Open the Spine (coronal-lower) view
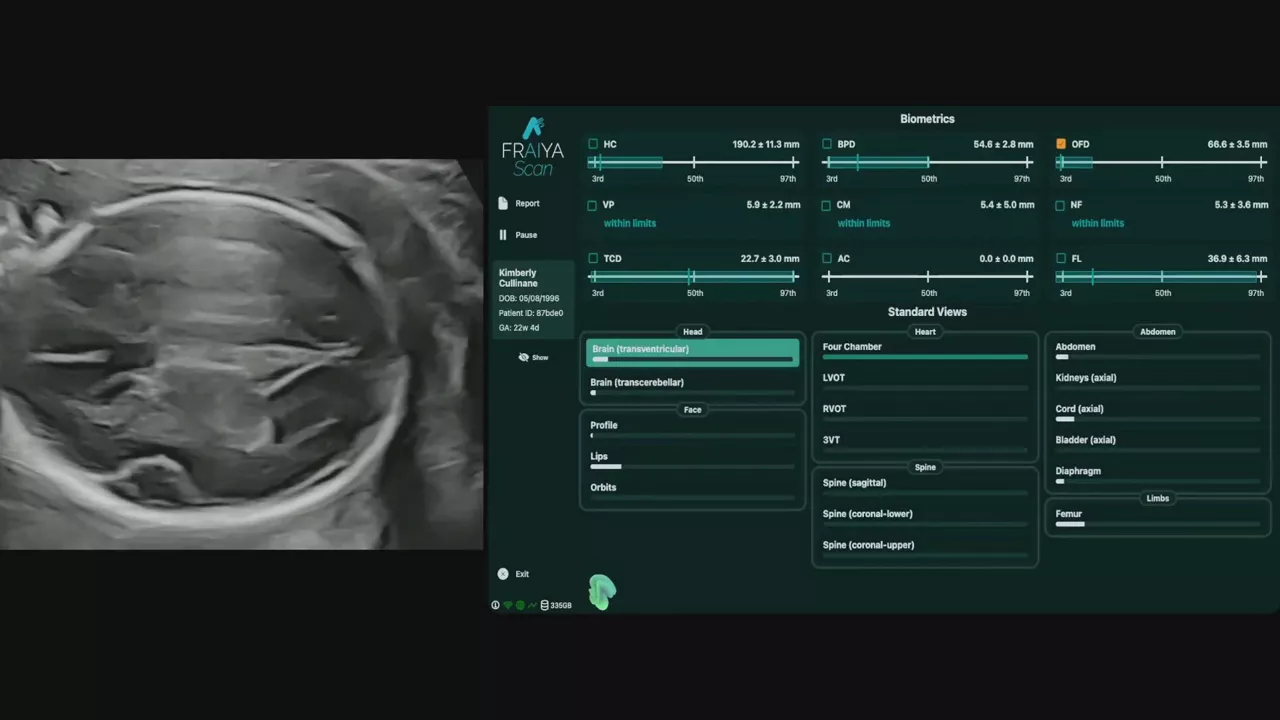The height and width of the screenshot is (720, 1280). (x=925, y=517)
